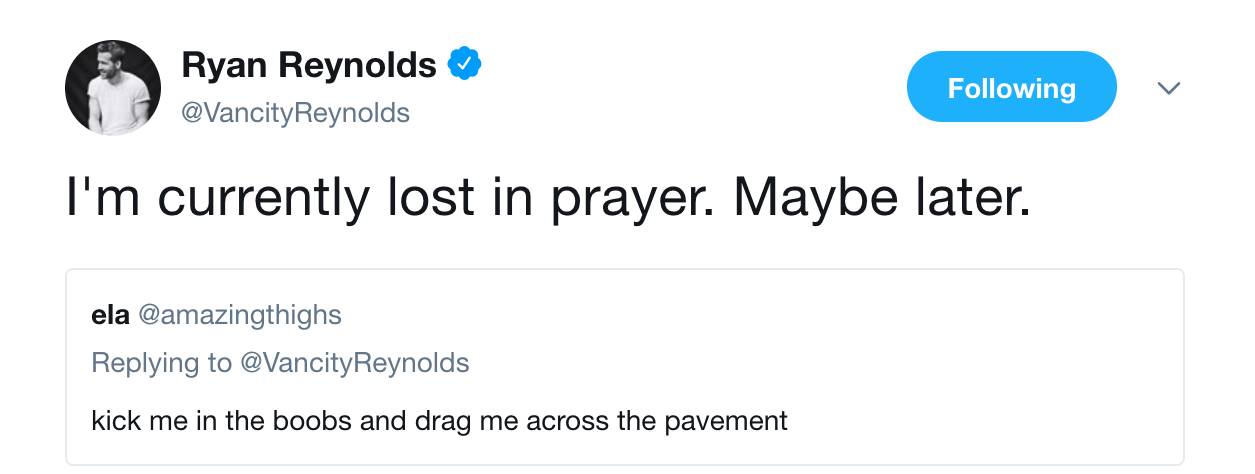Visit the @VancityReynolds handle under the name
This screenshot has height=474, width=1255.
295,113
